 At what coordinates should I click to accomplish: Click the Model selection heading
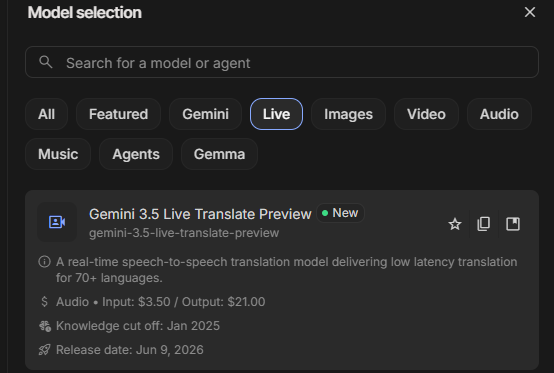point(85,12)
